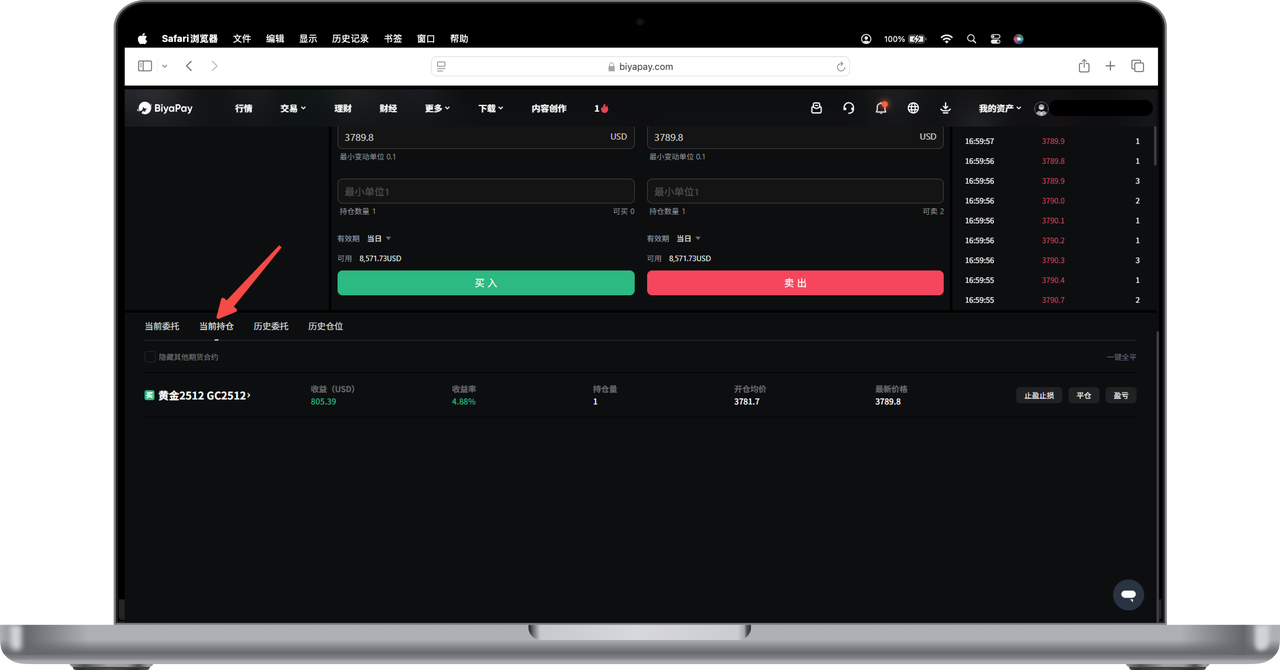Open the language globe icon
This screenshot has width=1280, height=670.
913,108
